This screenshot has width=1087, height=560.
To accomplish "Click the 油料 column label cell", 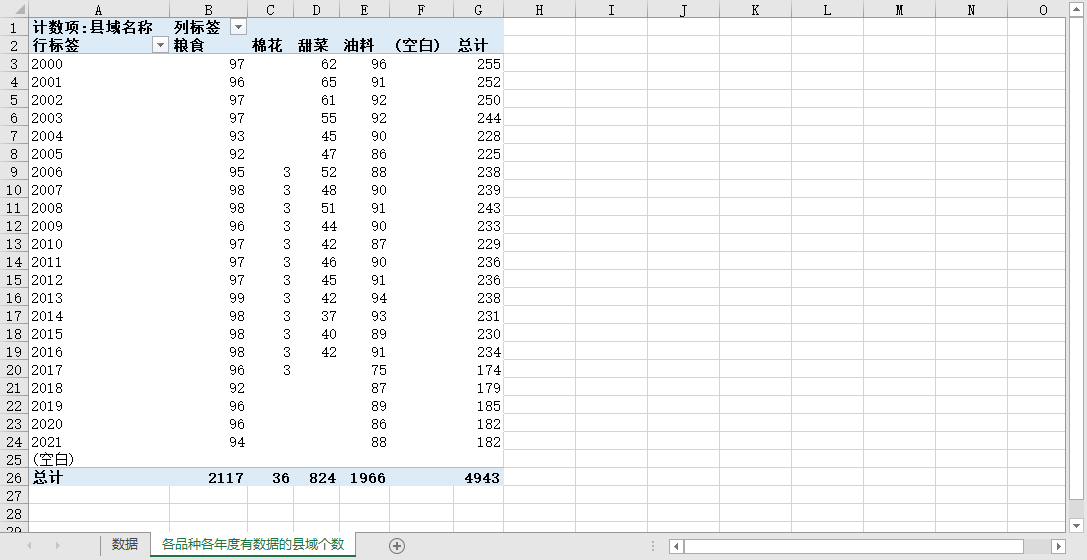I will coord(364,45).
